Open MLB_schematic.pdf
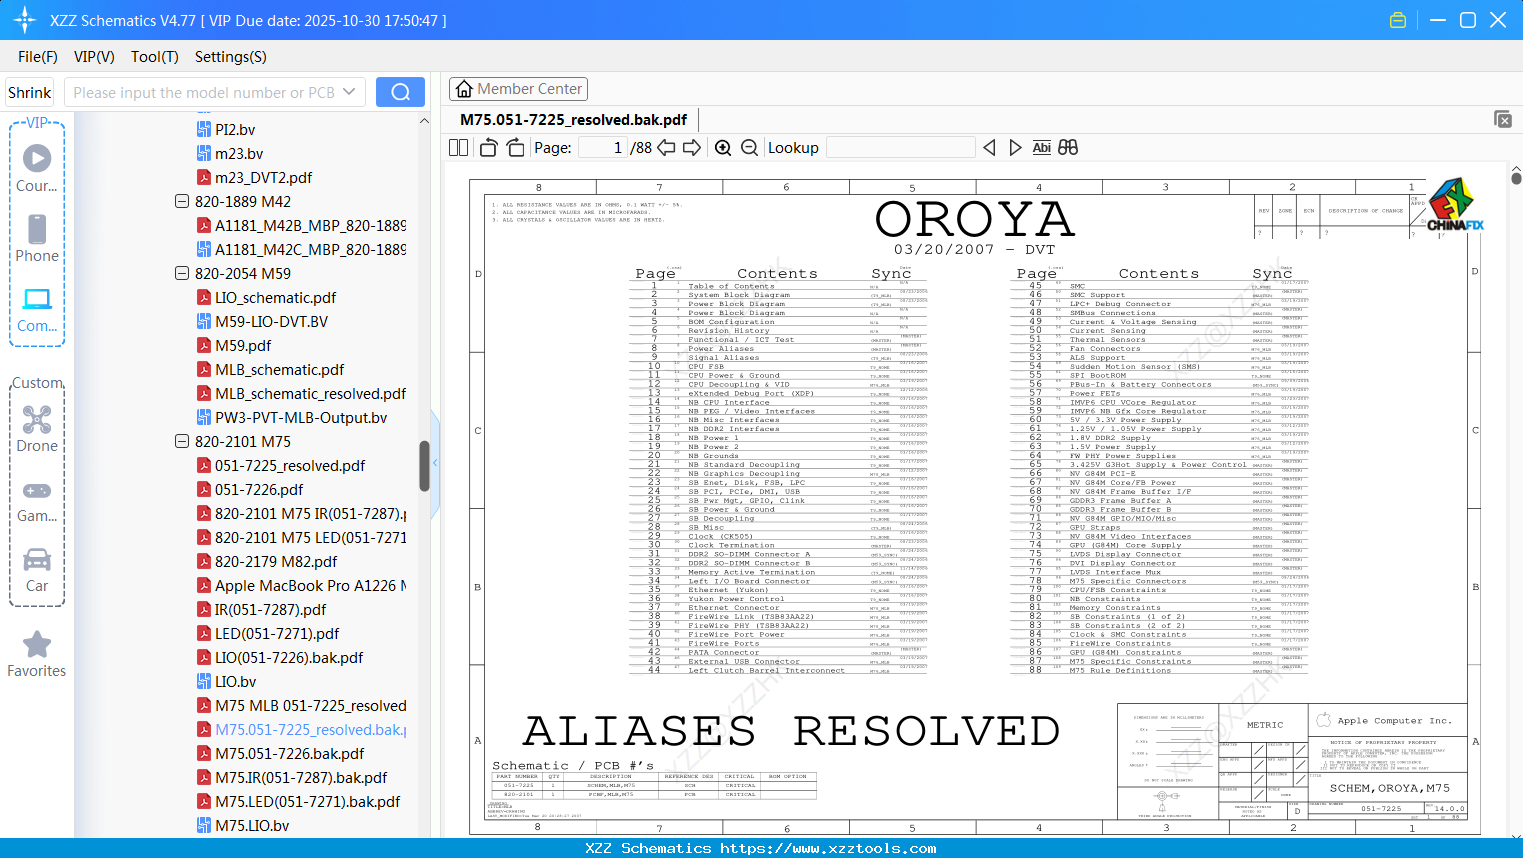 click(271, 369)
